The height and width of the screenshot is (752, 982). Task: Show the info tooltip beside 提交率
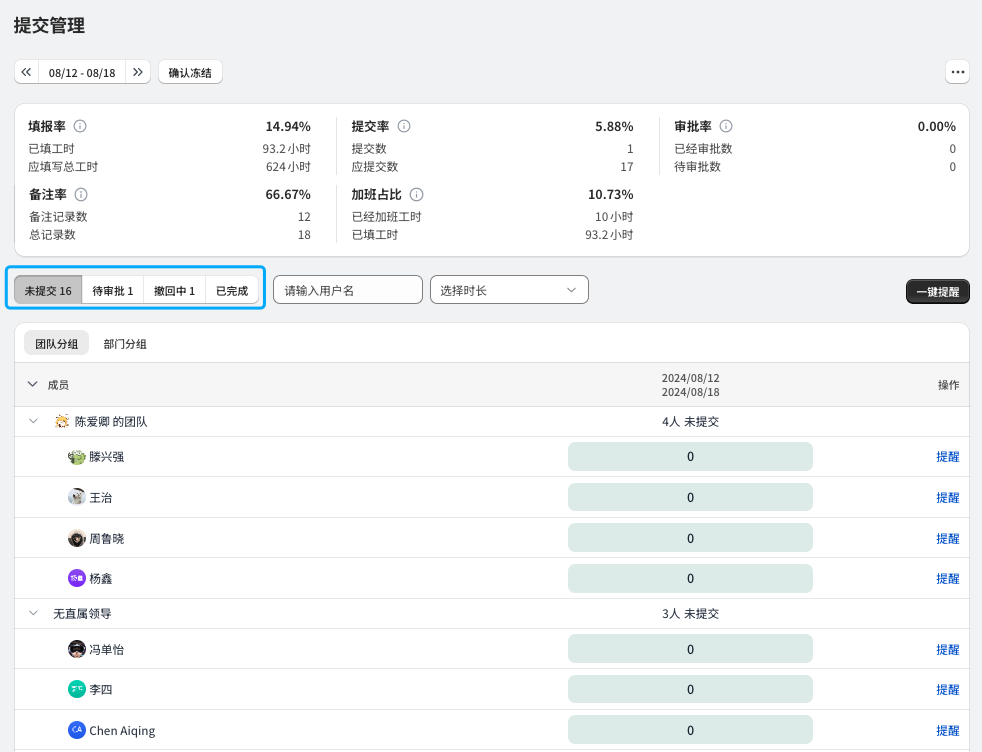click(x=404, y=126)
